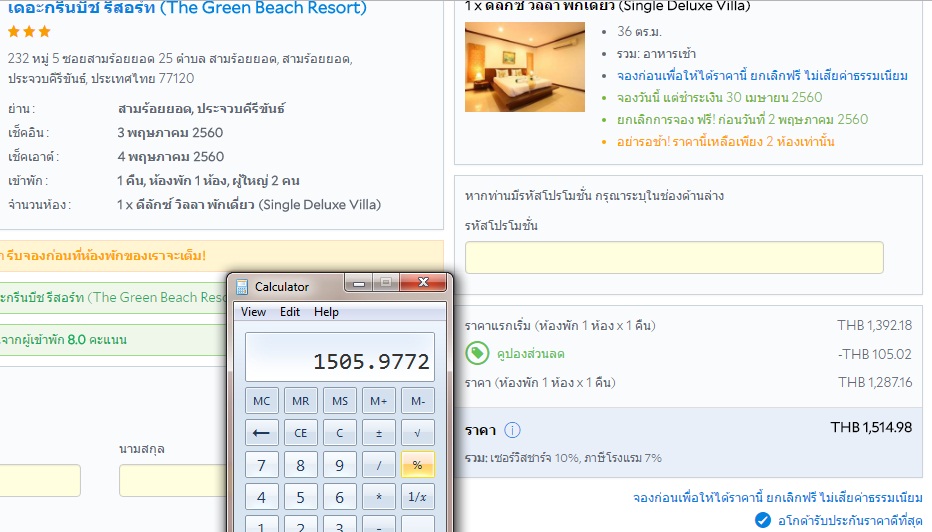Close the Calculator window
This screenshot has width=932, height=532.
click(x=423, y=282)
